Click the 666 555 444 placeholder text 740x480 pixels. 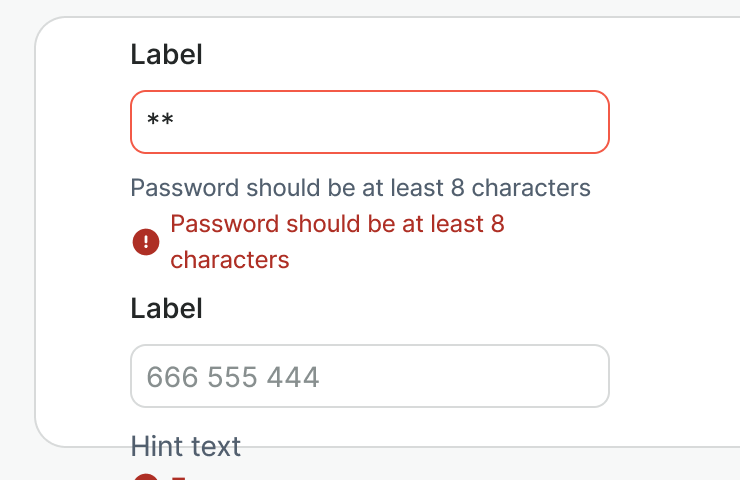point(233,377)
